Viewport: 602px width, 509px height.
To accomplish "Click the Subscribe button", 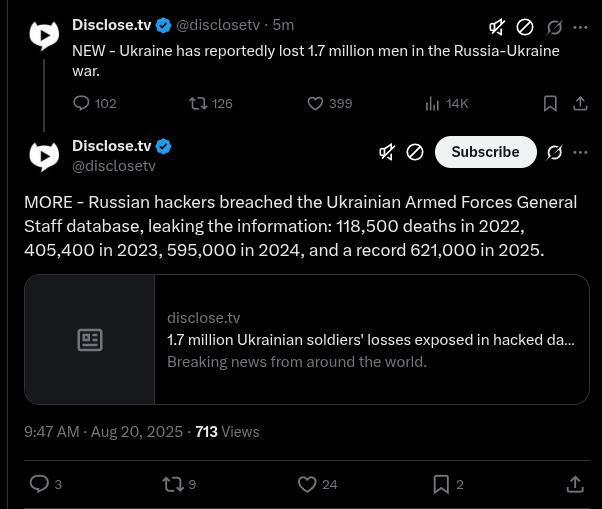I will click(485, 152).
